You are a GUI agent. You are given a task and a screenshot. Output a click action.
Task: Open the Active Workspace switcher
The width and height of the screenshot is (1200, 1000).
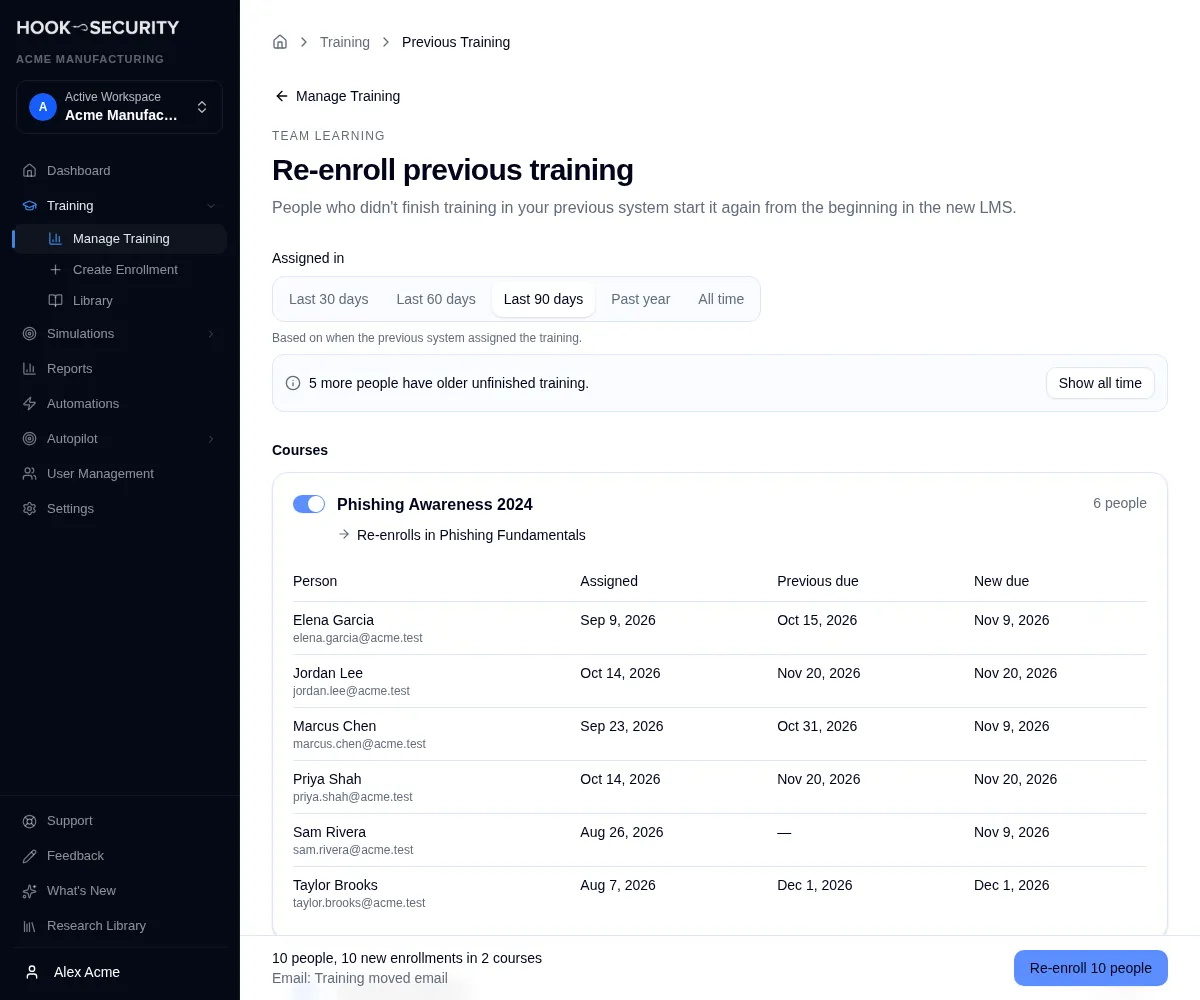[x=119, y=107]
